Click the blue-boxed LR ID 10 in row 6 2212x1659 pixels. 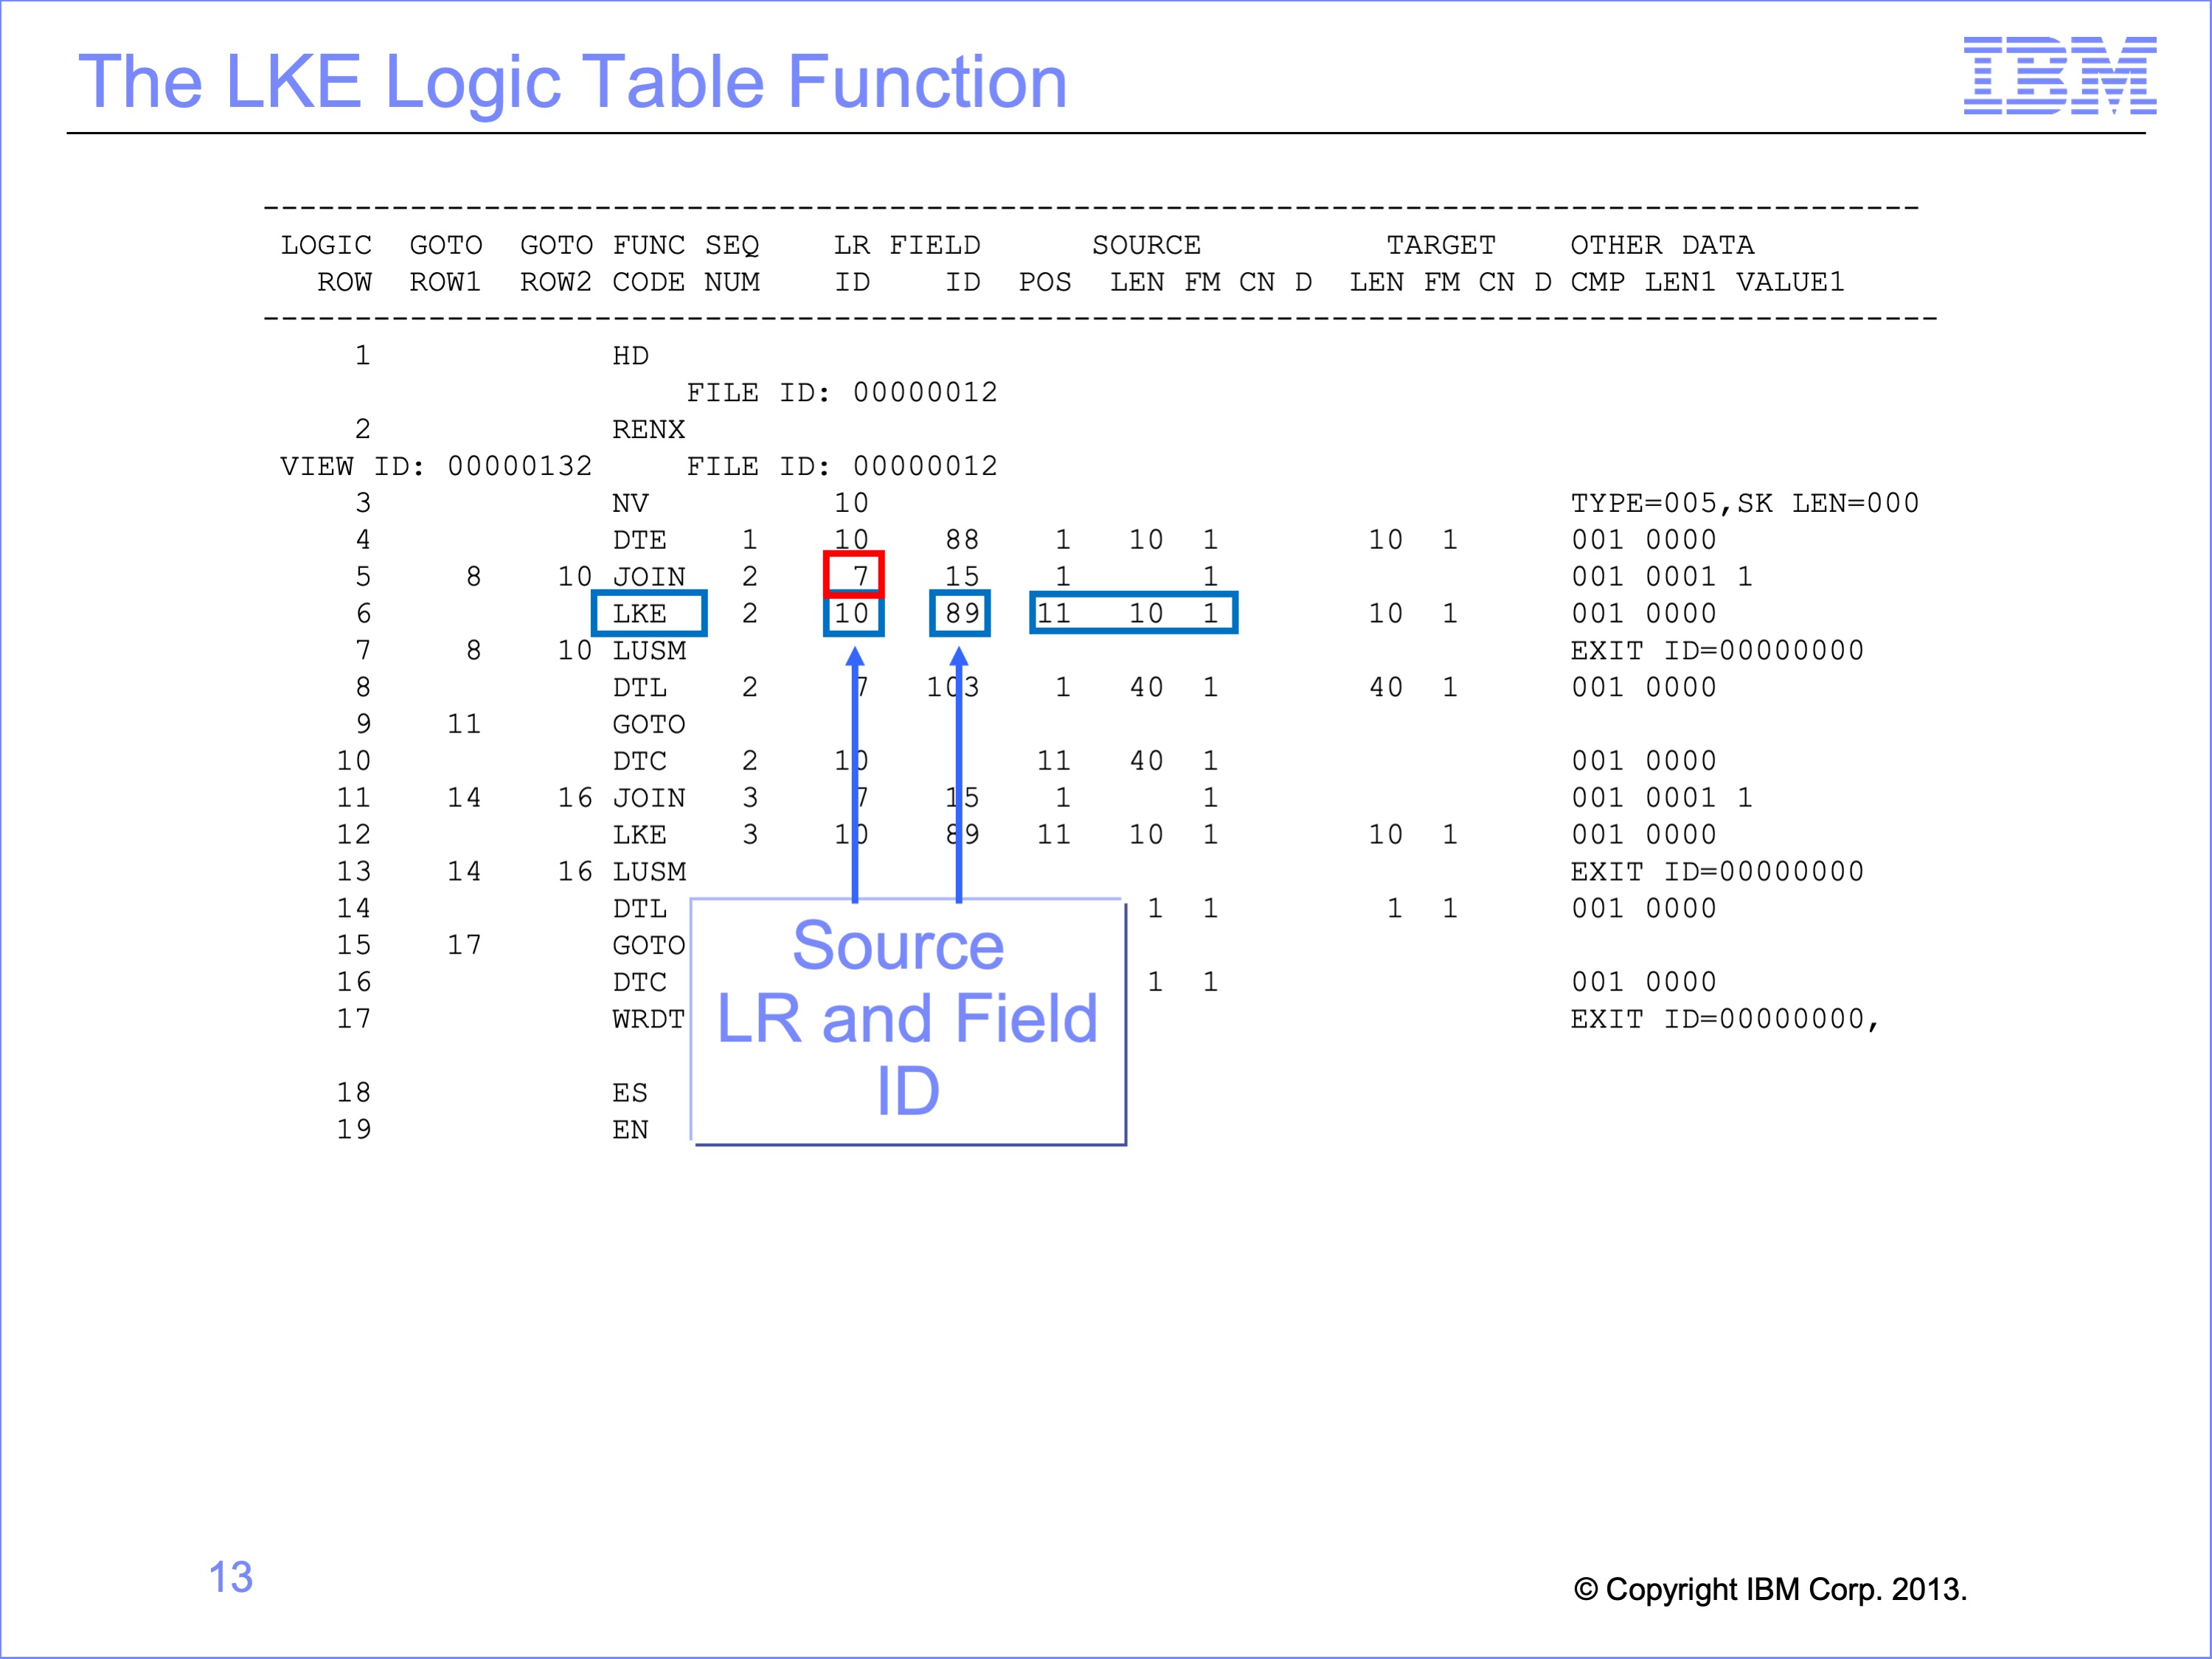[x=853, y=613]
